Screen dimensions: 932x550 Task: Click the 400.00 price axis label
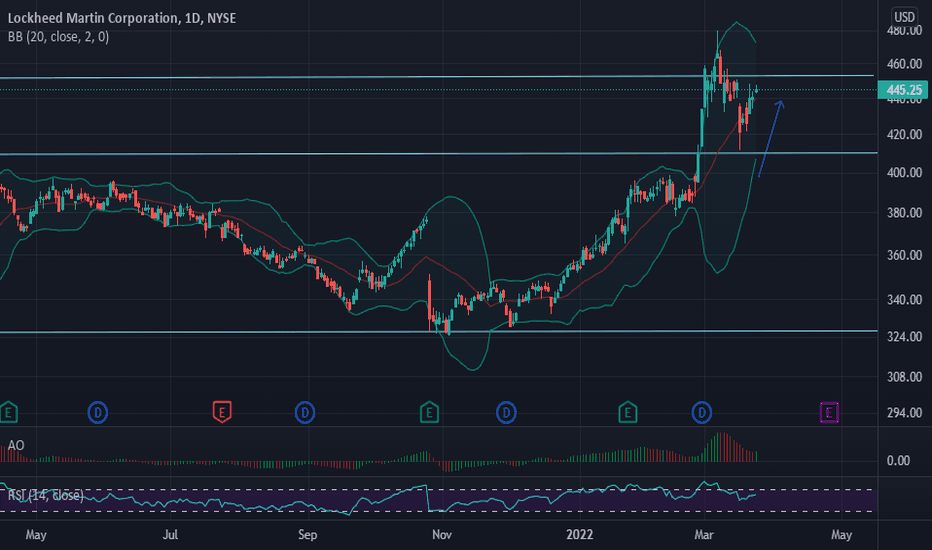[904, 172]
